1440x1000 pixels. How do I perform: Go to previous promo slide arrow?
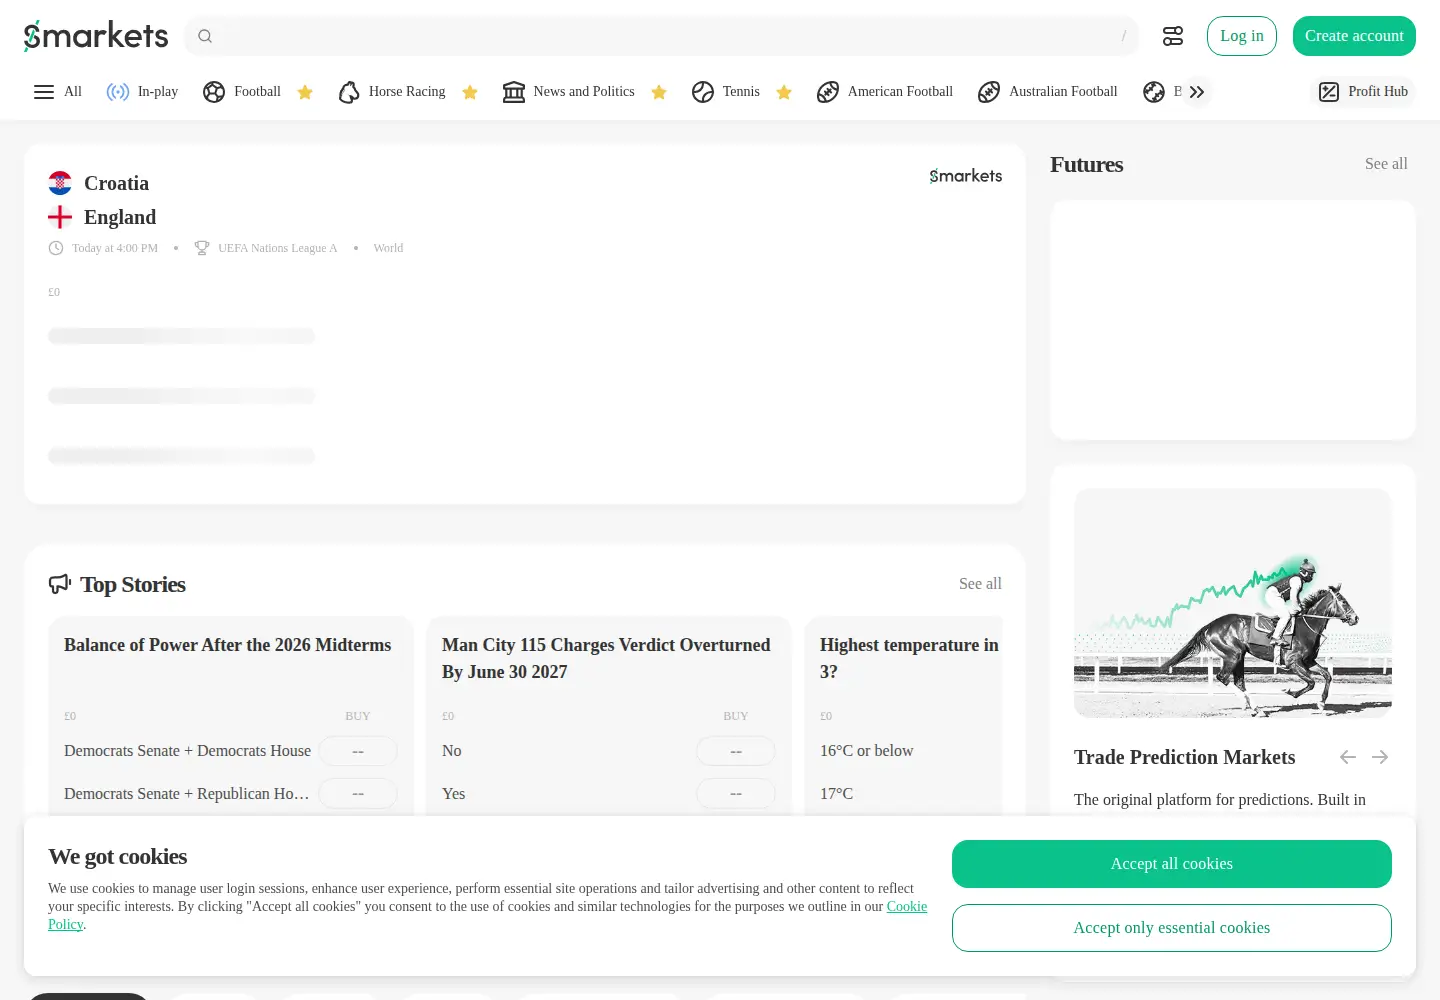1348,757
